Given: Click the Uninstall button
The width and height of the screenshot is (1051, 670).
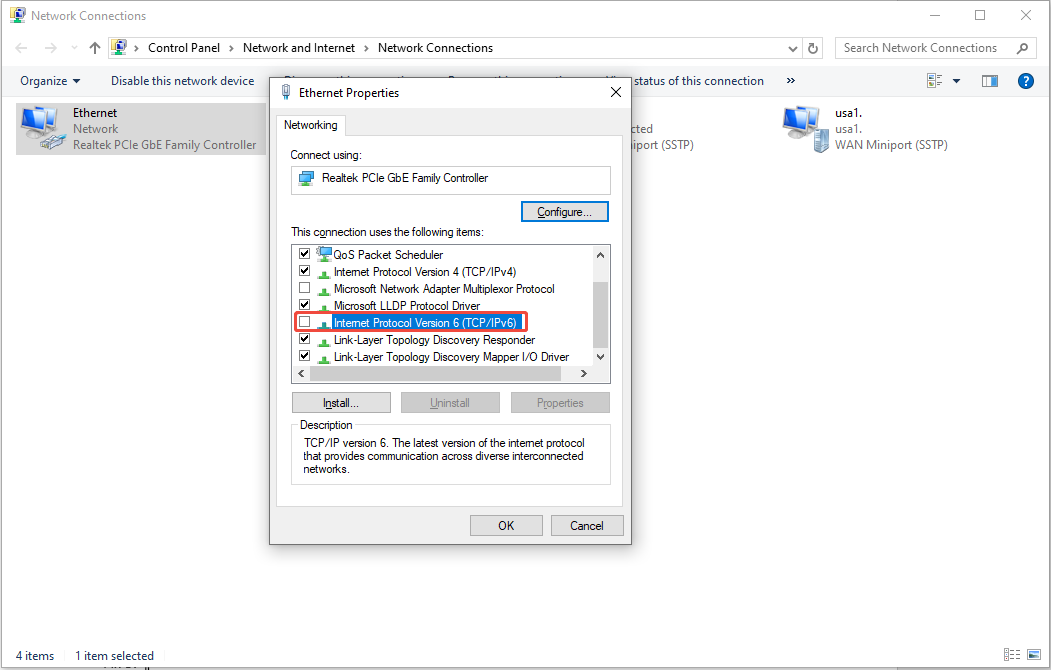Looking at the screenshot, I should [x=450, y=403].
